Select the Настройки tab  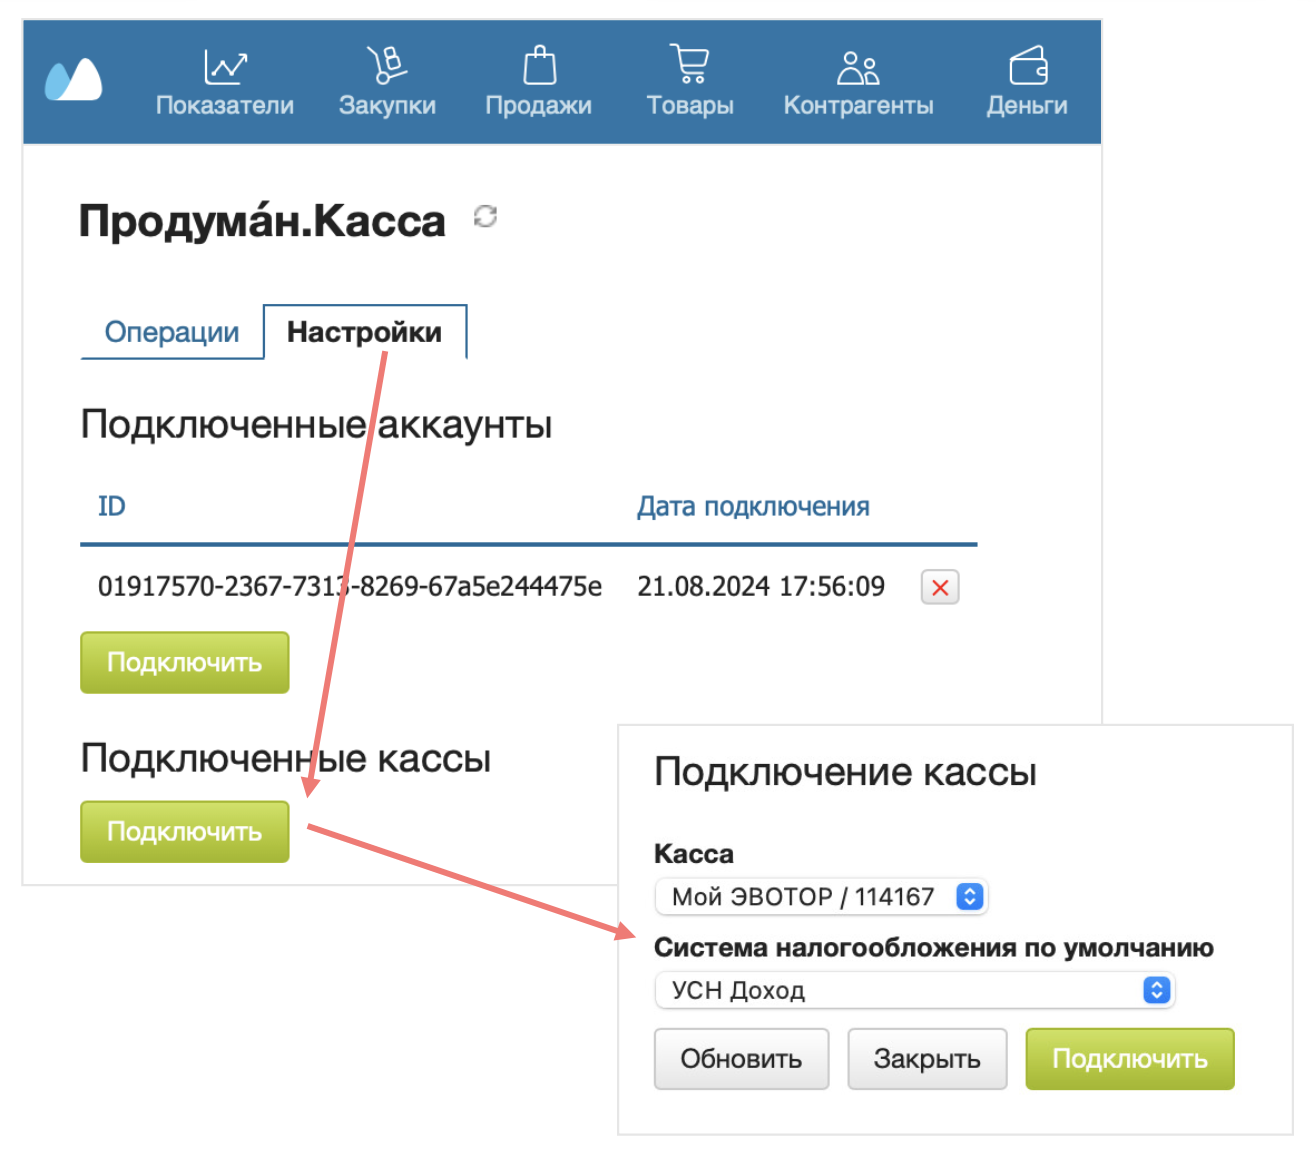click(x=365, y=332)
